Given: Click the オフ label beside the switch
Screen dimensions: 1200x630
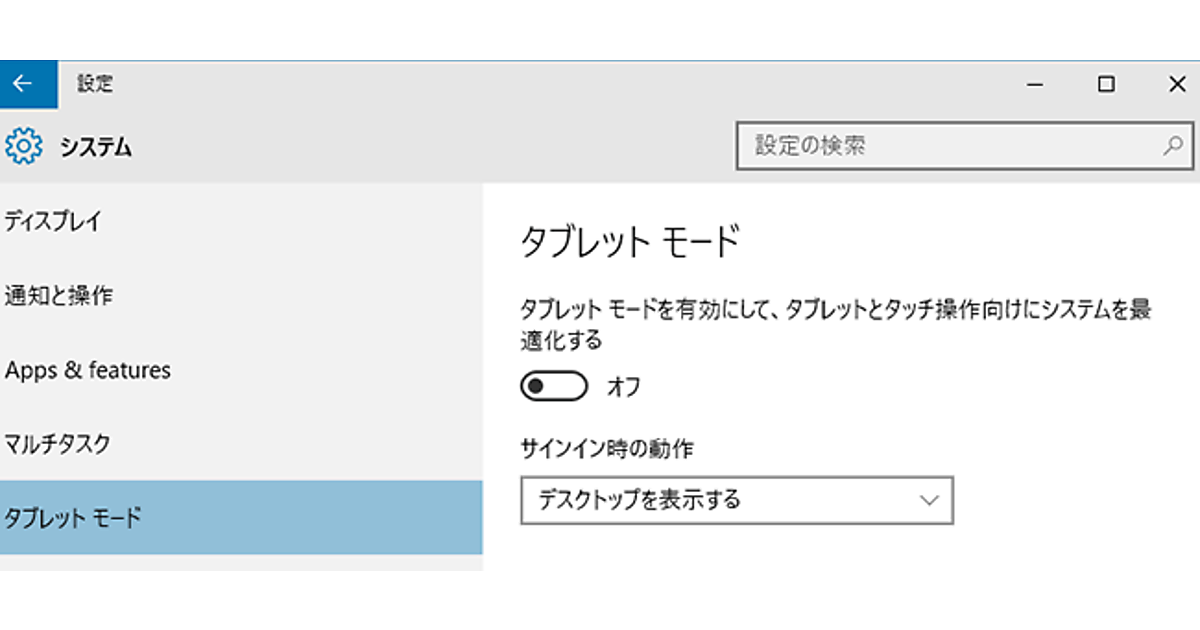Looking at the screenshot, I should click(623, 387).
